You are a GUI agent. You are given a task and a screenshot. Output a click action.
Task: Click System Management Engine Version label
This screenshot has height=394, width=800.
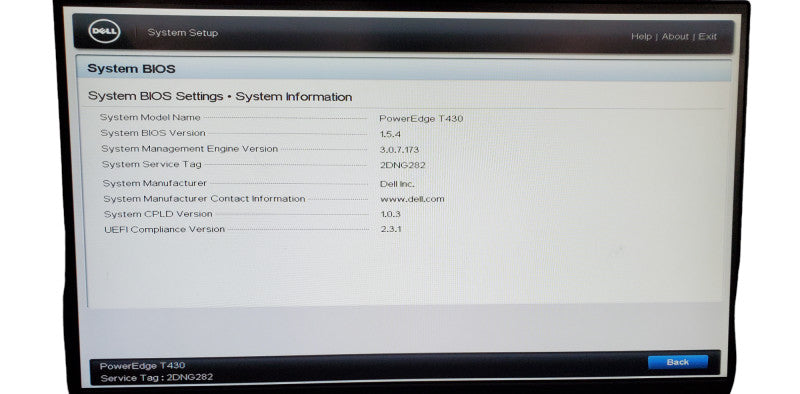click(x=190, y=149)
